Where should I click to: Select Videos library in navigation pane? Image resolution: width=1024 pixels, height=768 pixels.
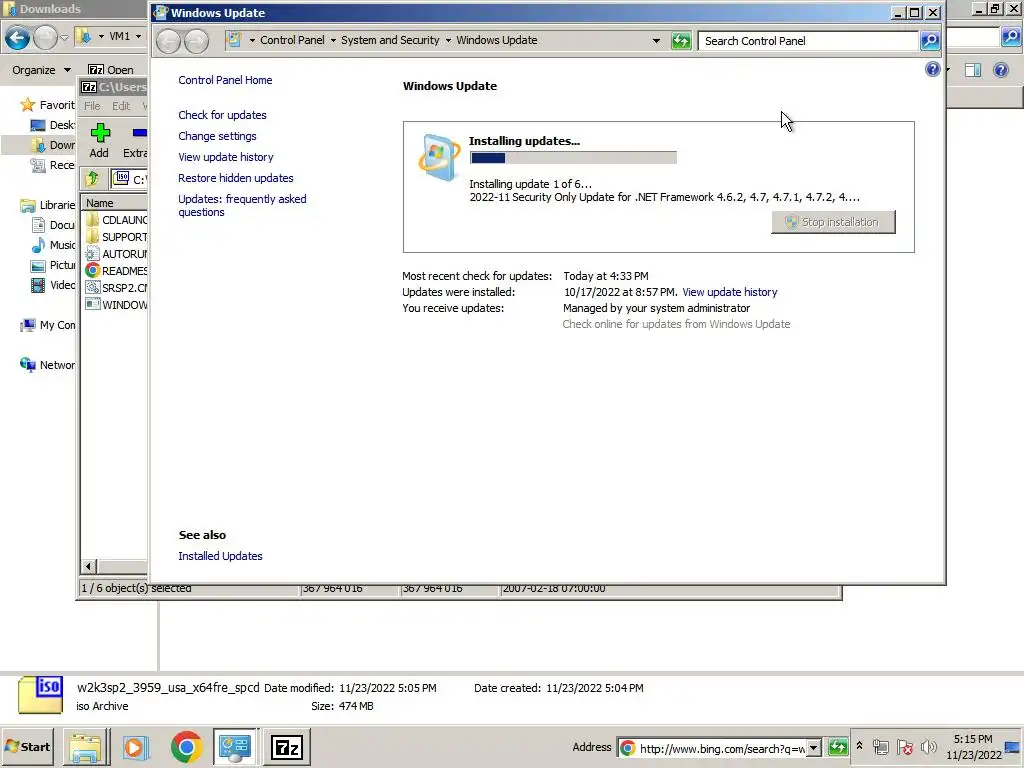(x=54, y=285)
